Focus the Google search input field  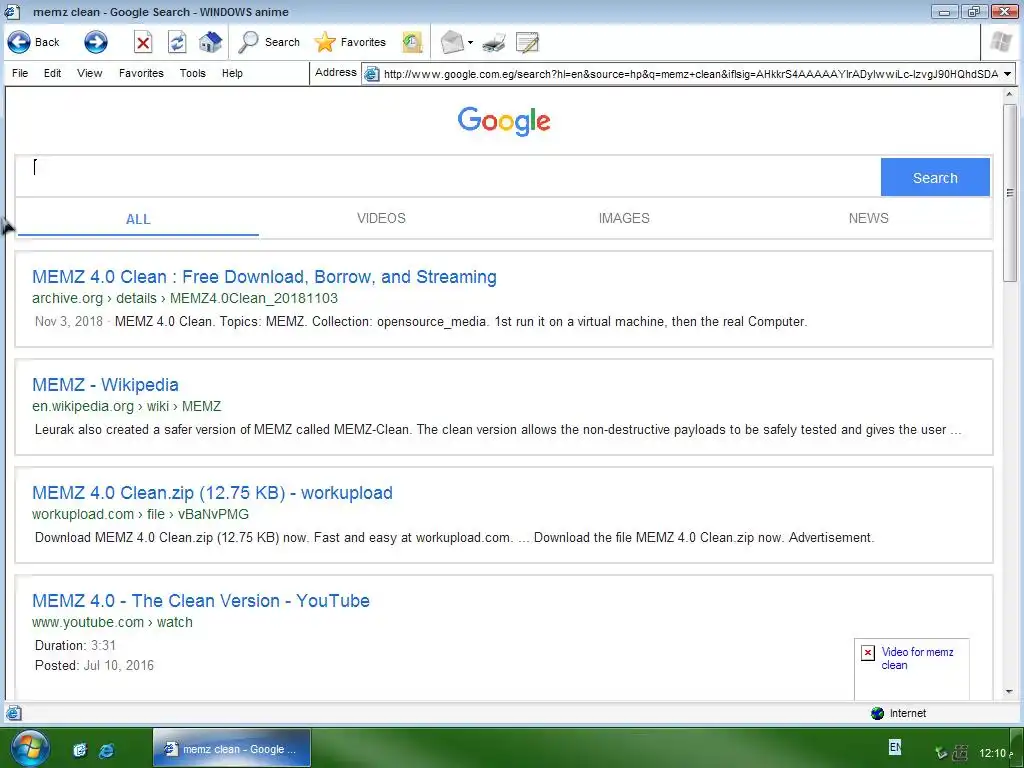(x=448, y=177)
